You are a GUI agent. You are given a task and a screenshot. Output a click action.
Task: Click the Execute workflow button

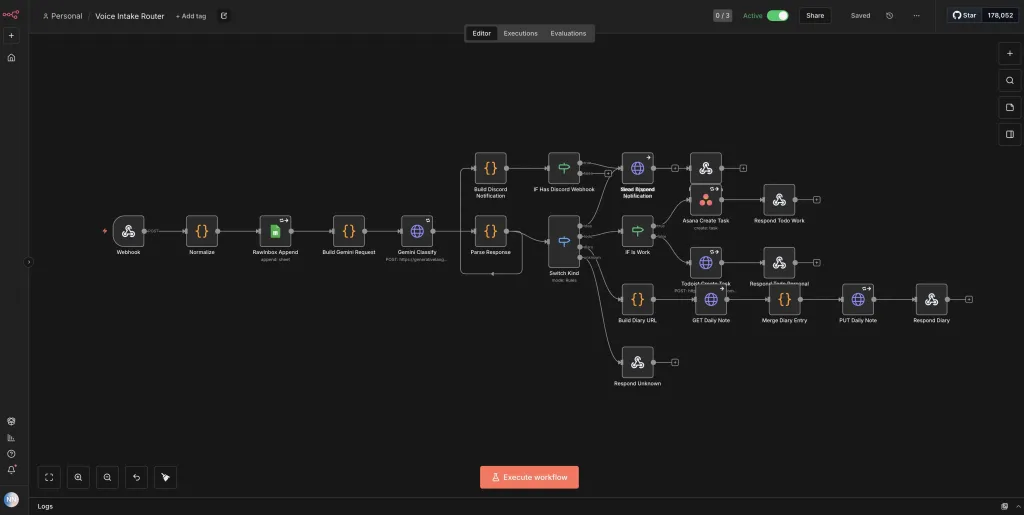[x=529, y=477]
